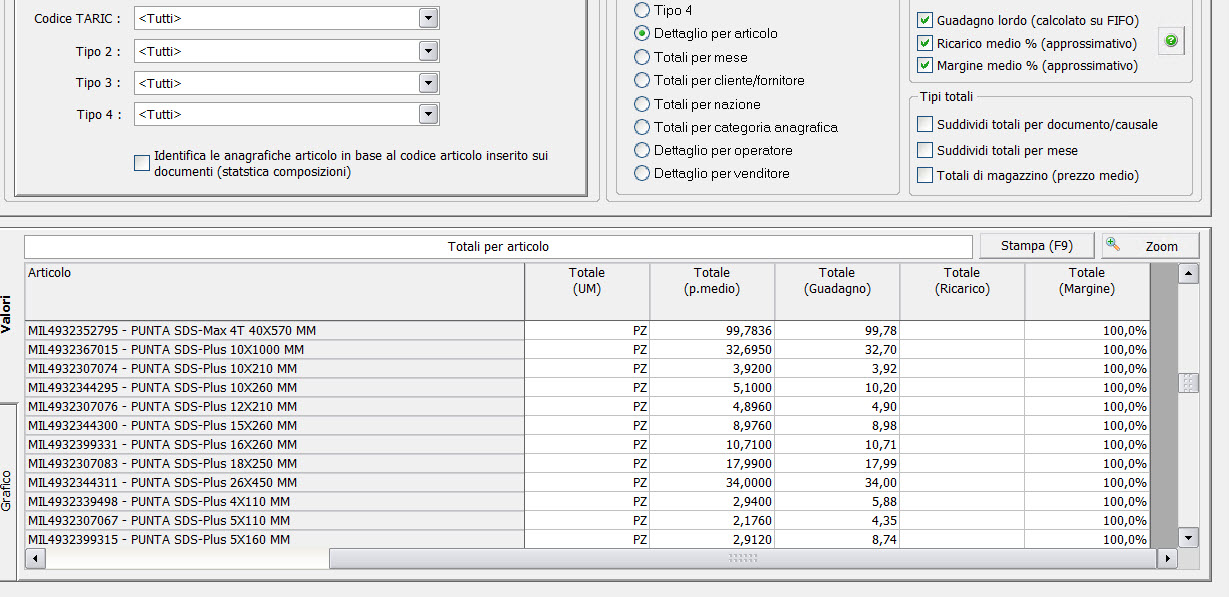Click the Zoom magnifier button

click(1150, 246)
